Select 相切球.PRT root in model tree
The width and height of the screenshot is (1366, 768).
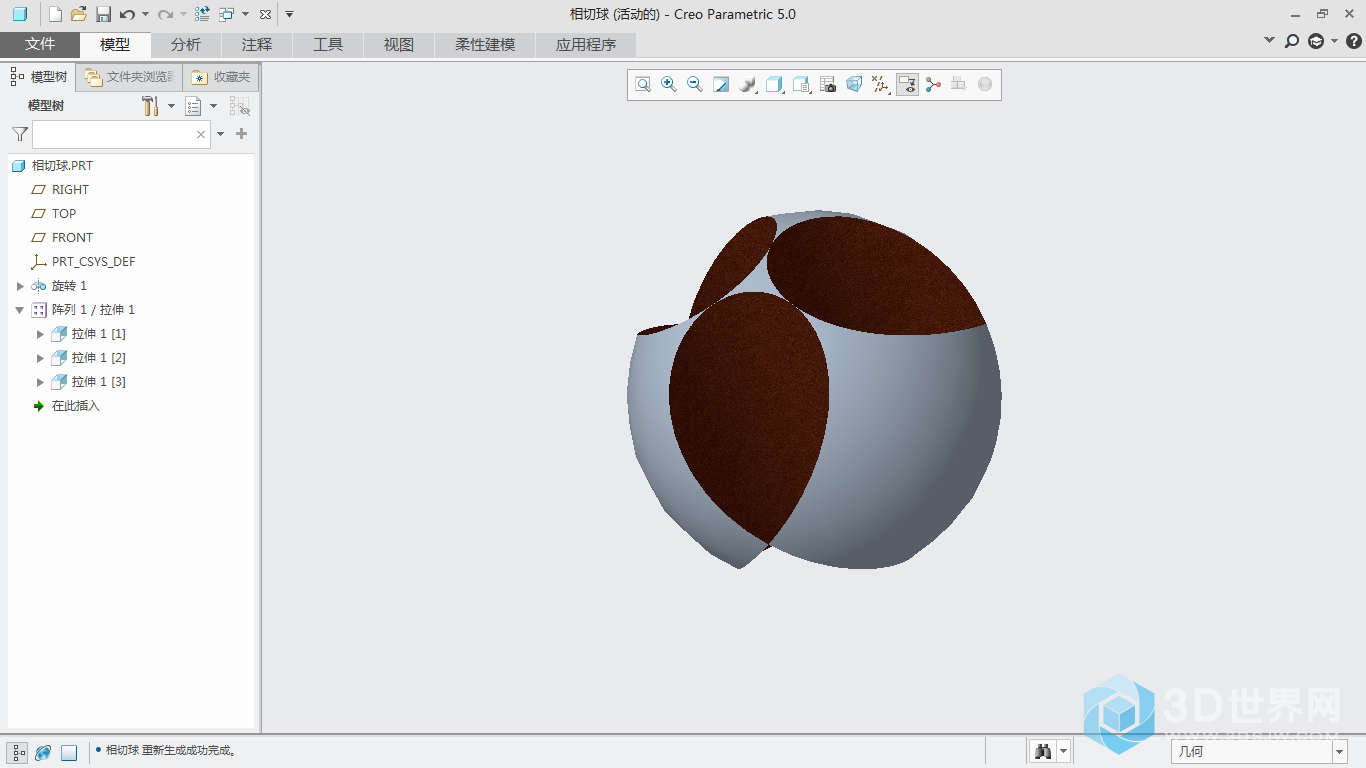[x=62, y=166]
